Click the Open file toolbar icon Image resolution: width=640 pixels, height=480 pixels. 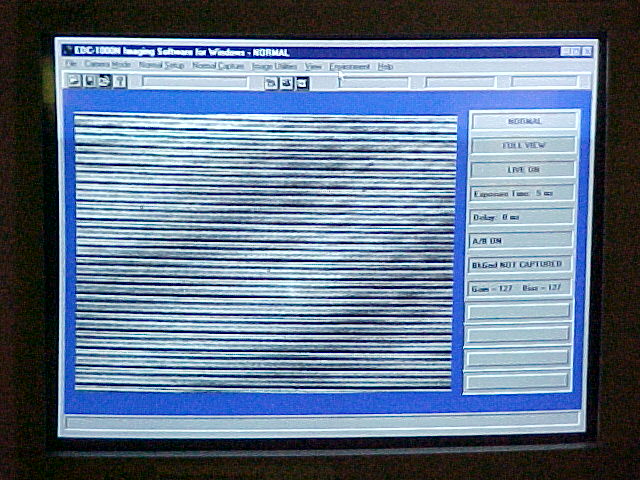73,82
